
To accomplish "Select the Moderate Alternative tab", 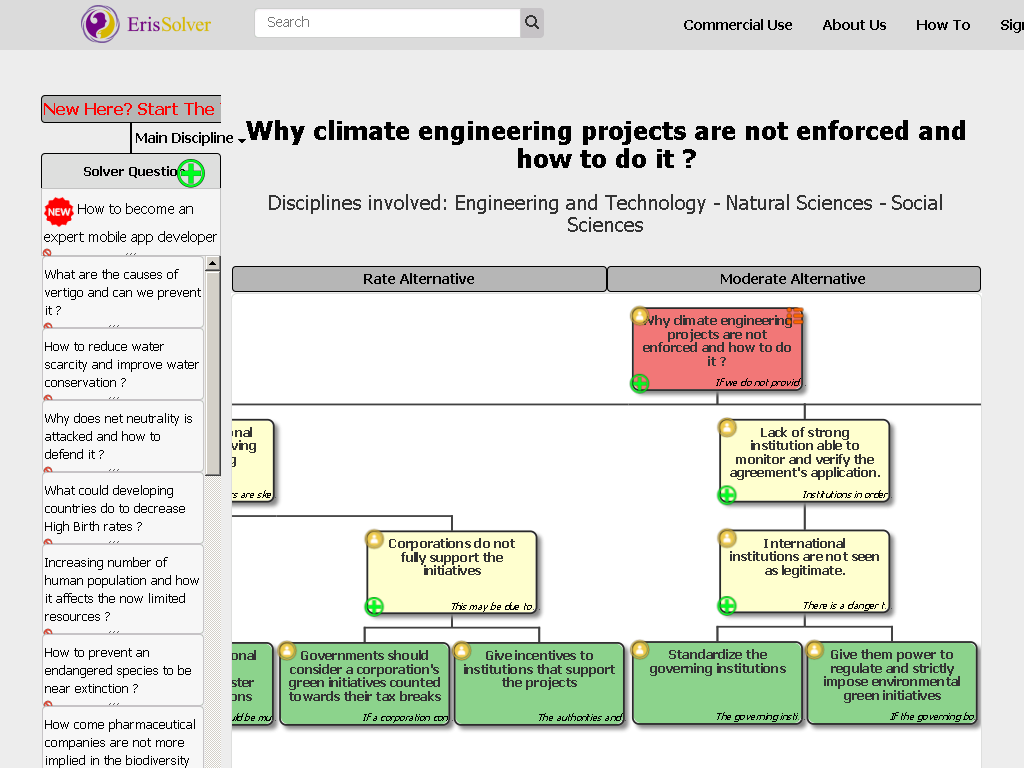I will (793, 279).
